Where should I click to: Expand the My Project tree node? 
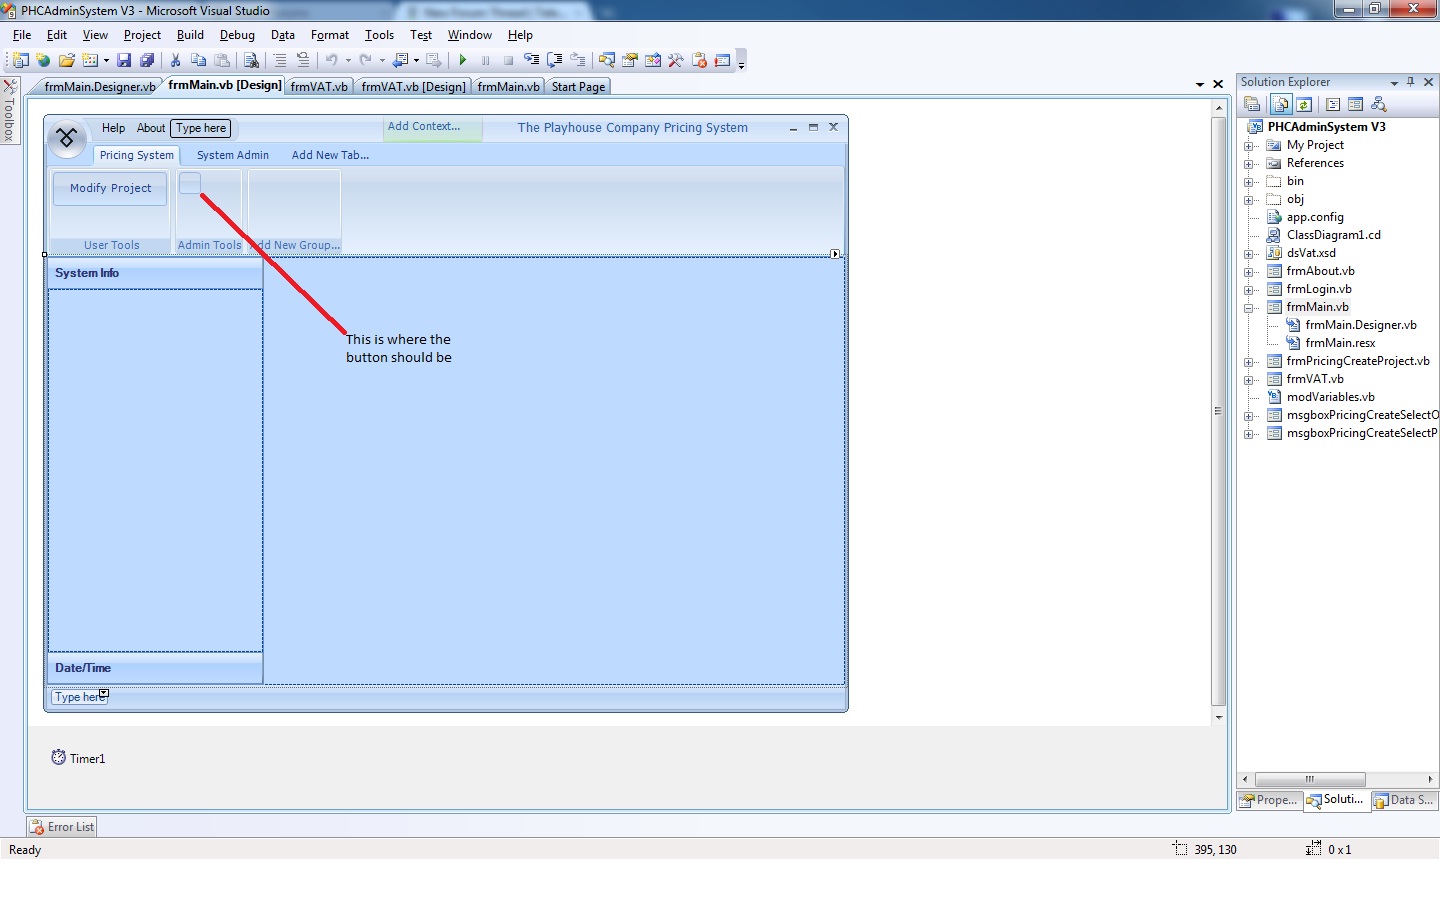[1249, 146]
